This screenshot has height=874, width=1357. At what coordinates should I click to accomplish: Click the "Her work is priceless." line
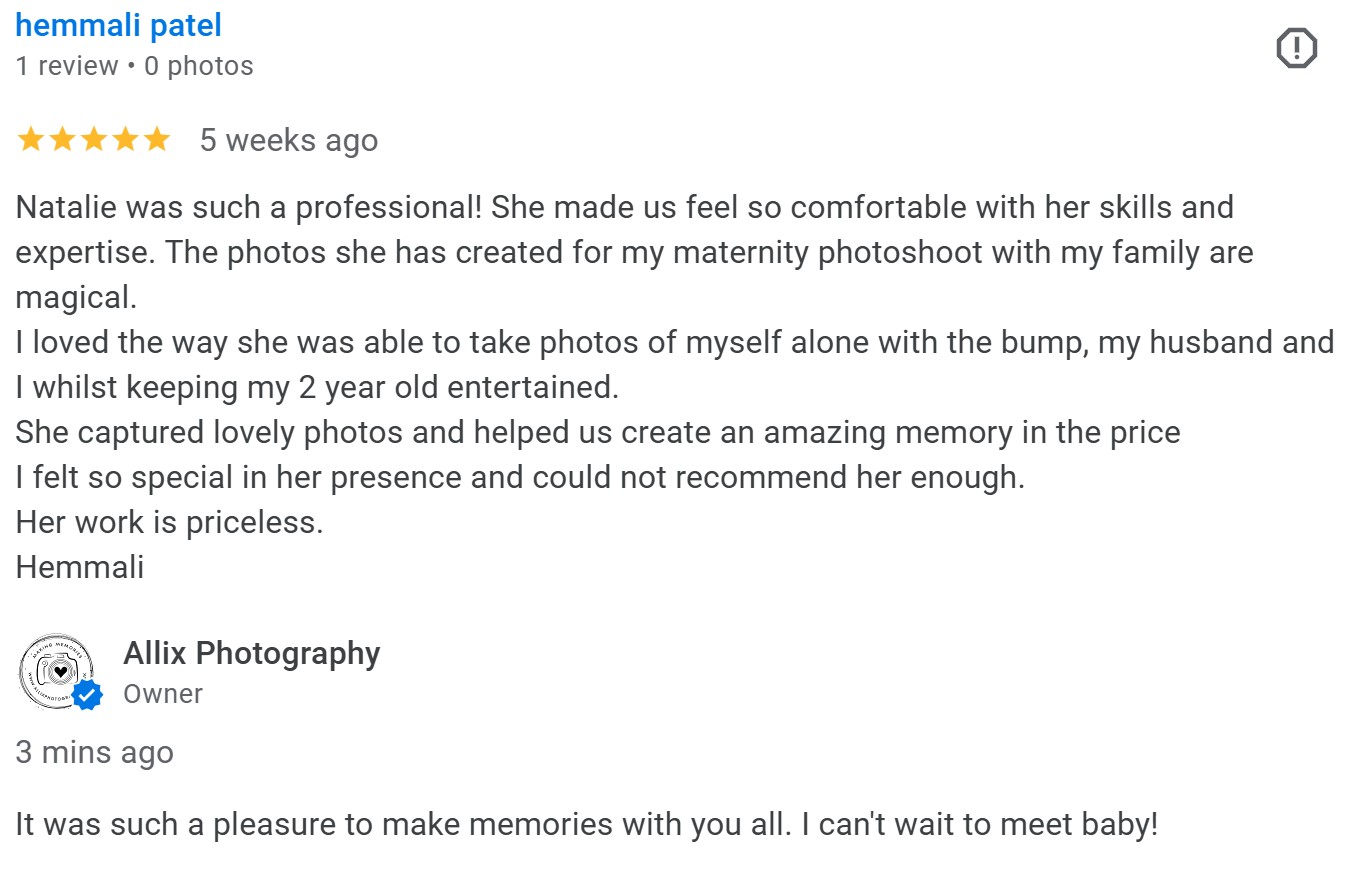tap(169, 522)
